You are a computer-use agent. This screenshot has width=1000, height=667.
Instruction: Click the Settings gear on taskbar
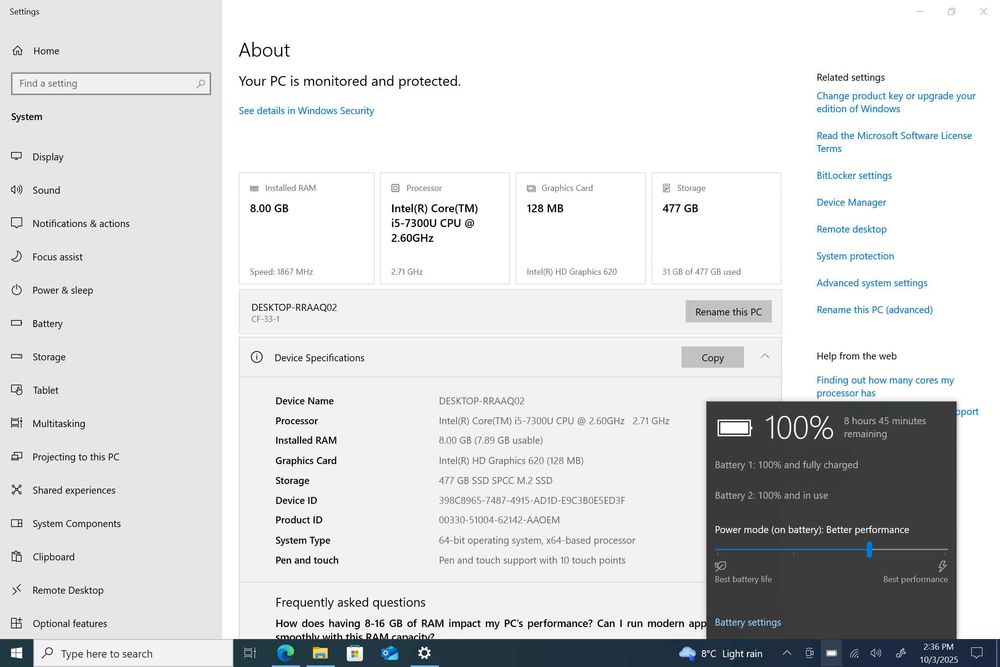tap(424, 653)
